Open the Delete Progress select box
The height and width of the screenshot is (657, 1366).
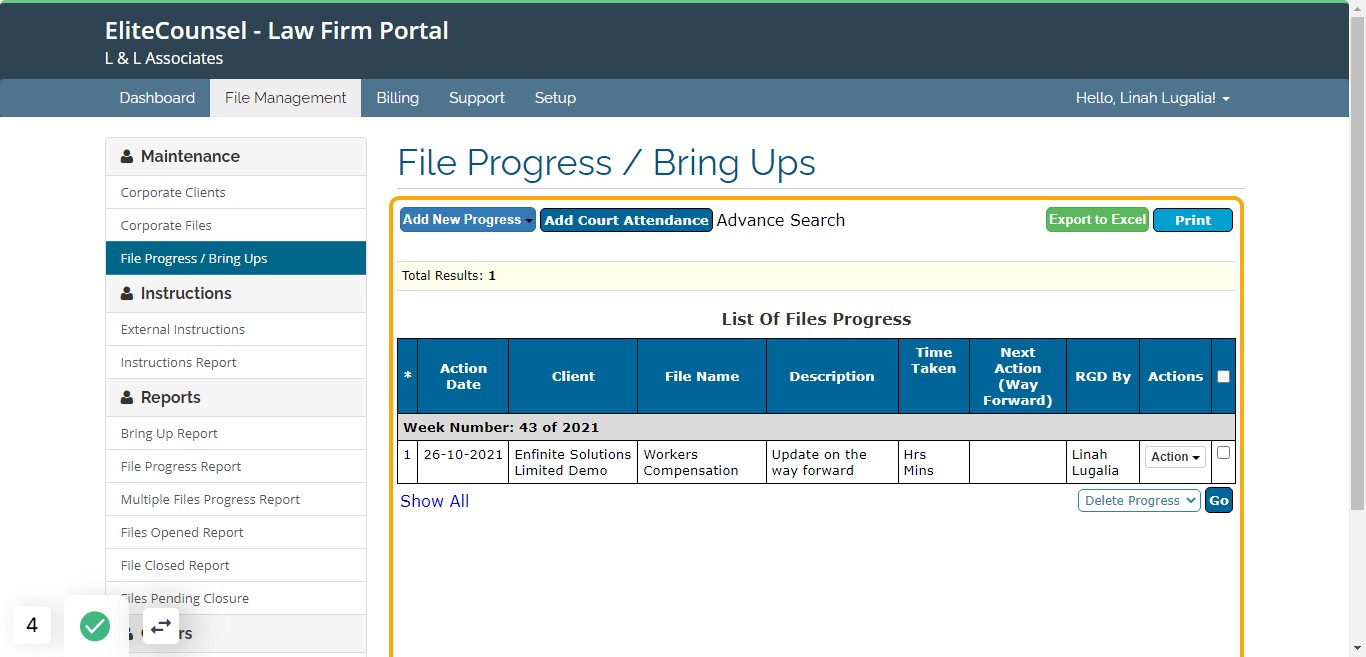click(x=1139, y=501)
